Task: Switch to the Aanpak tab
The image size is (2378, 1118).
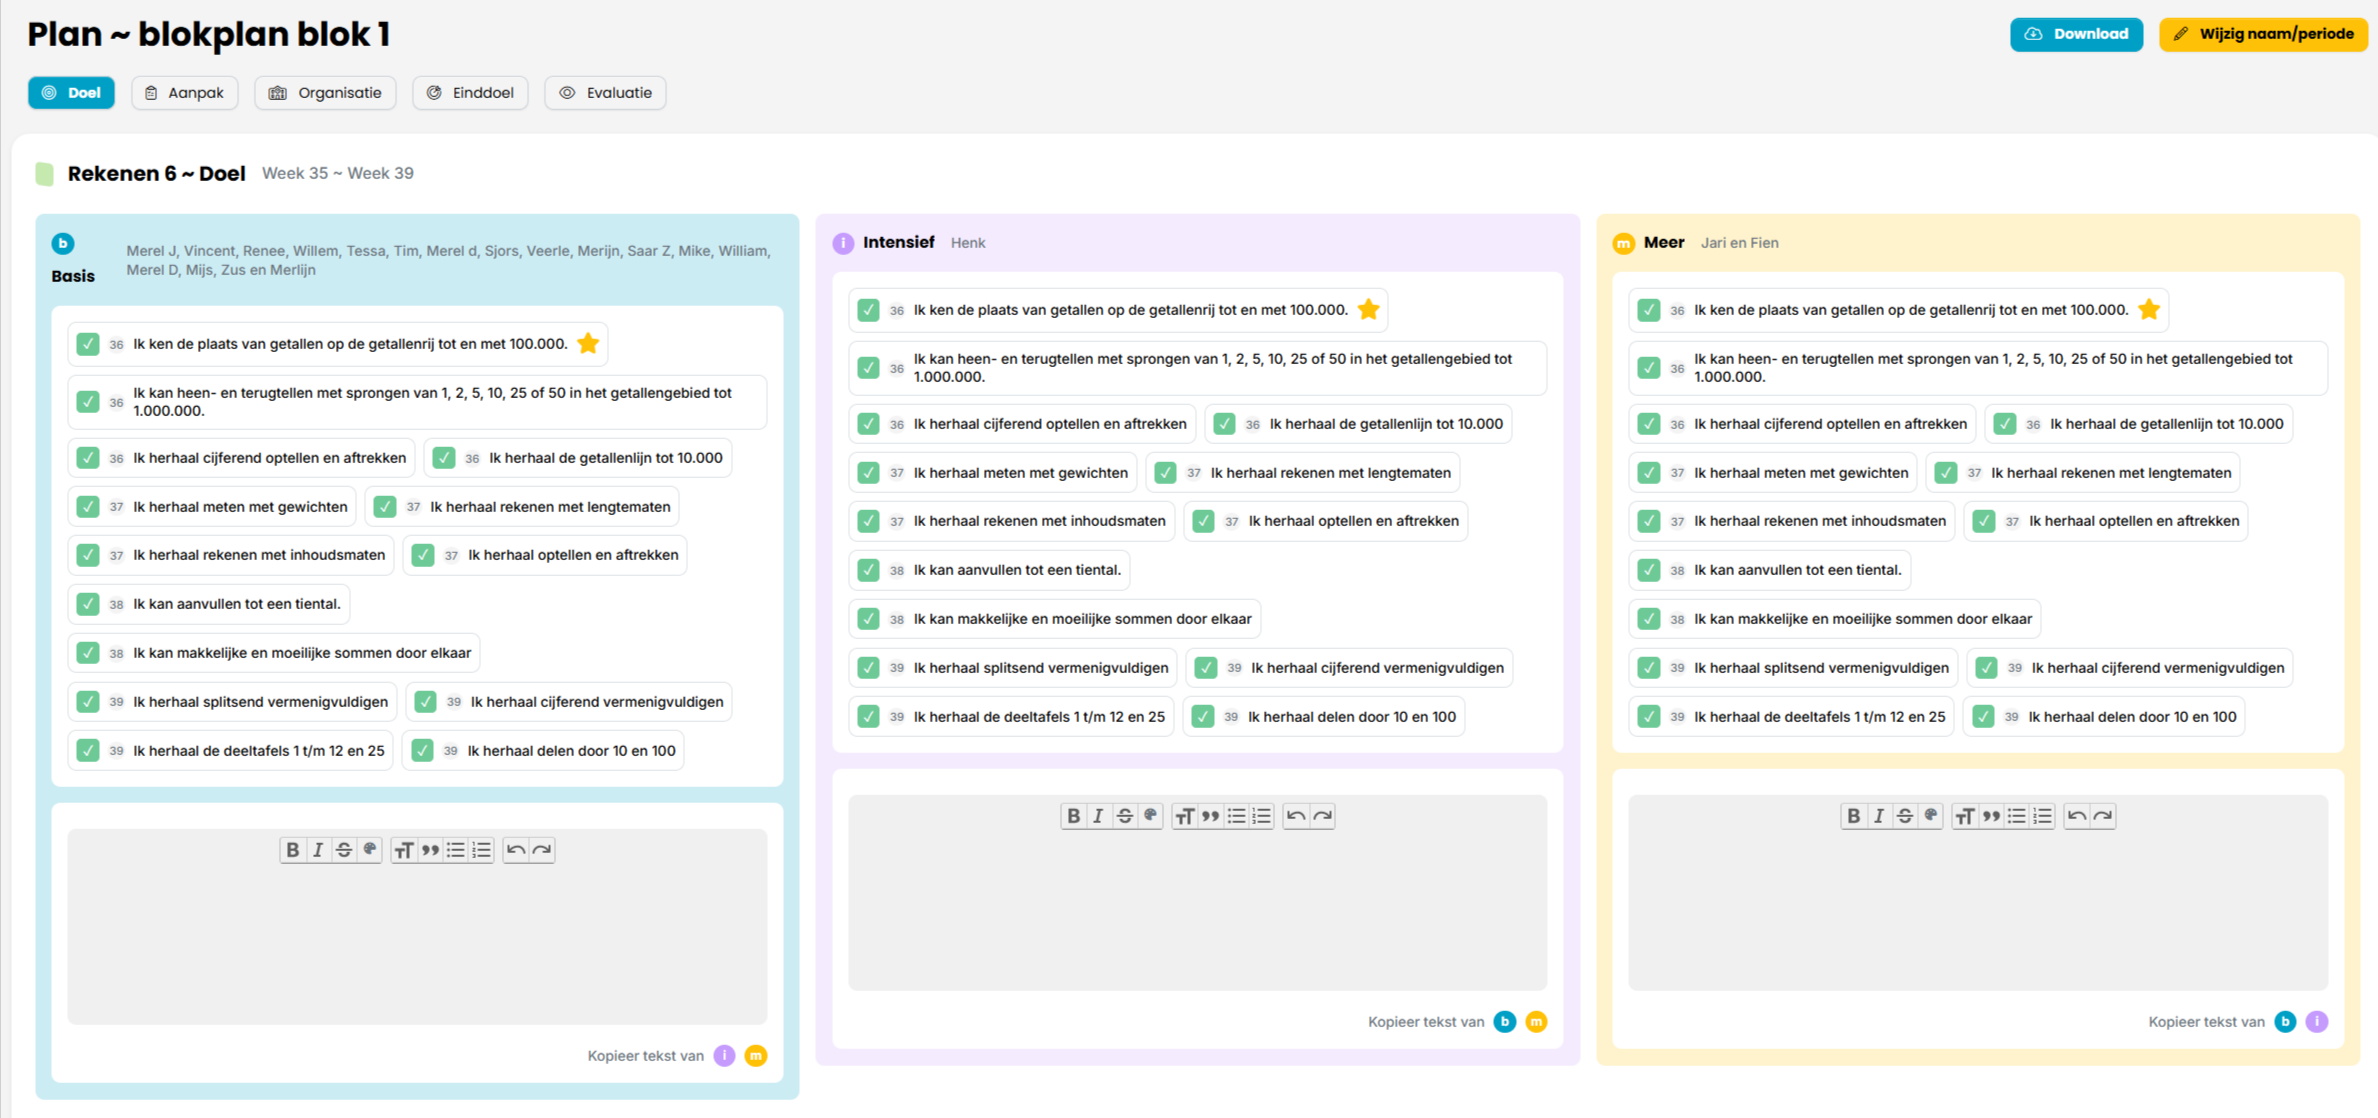Action: tap(184, 93)
